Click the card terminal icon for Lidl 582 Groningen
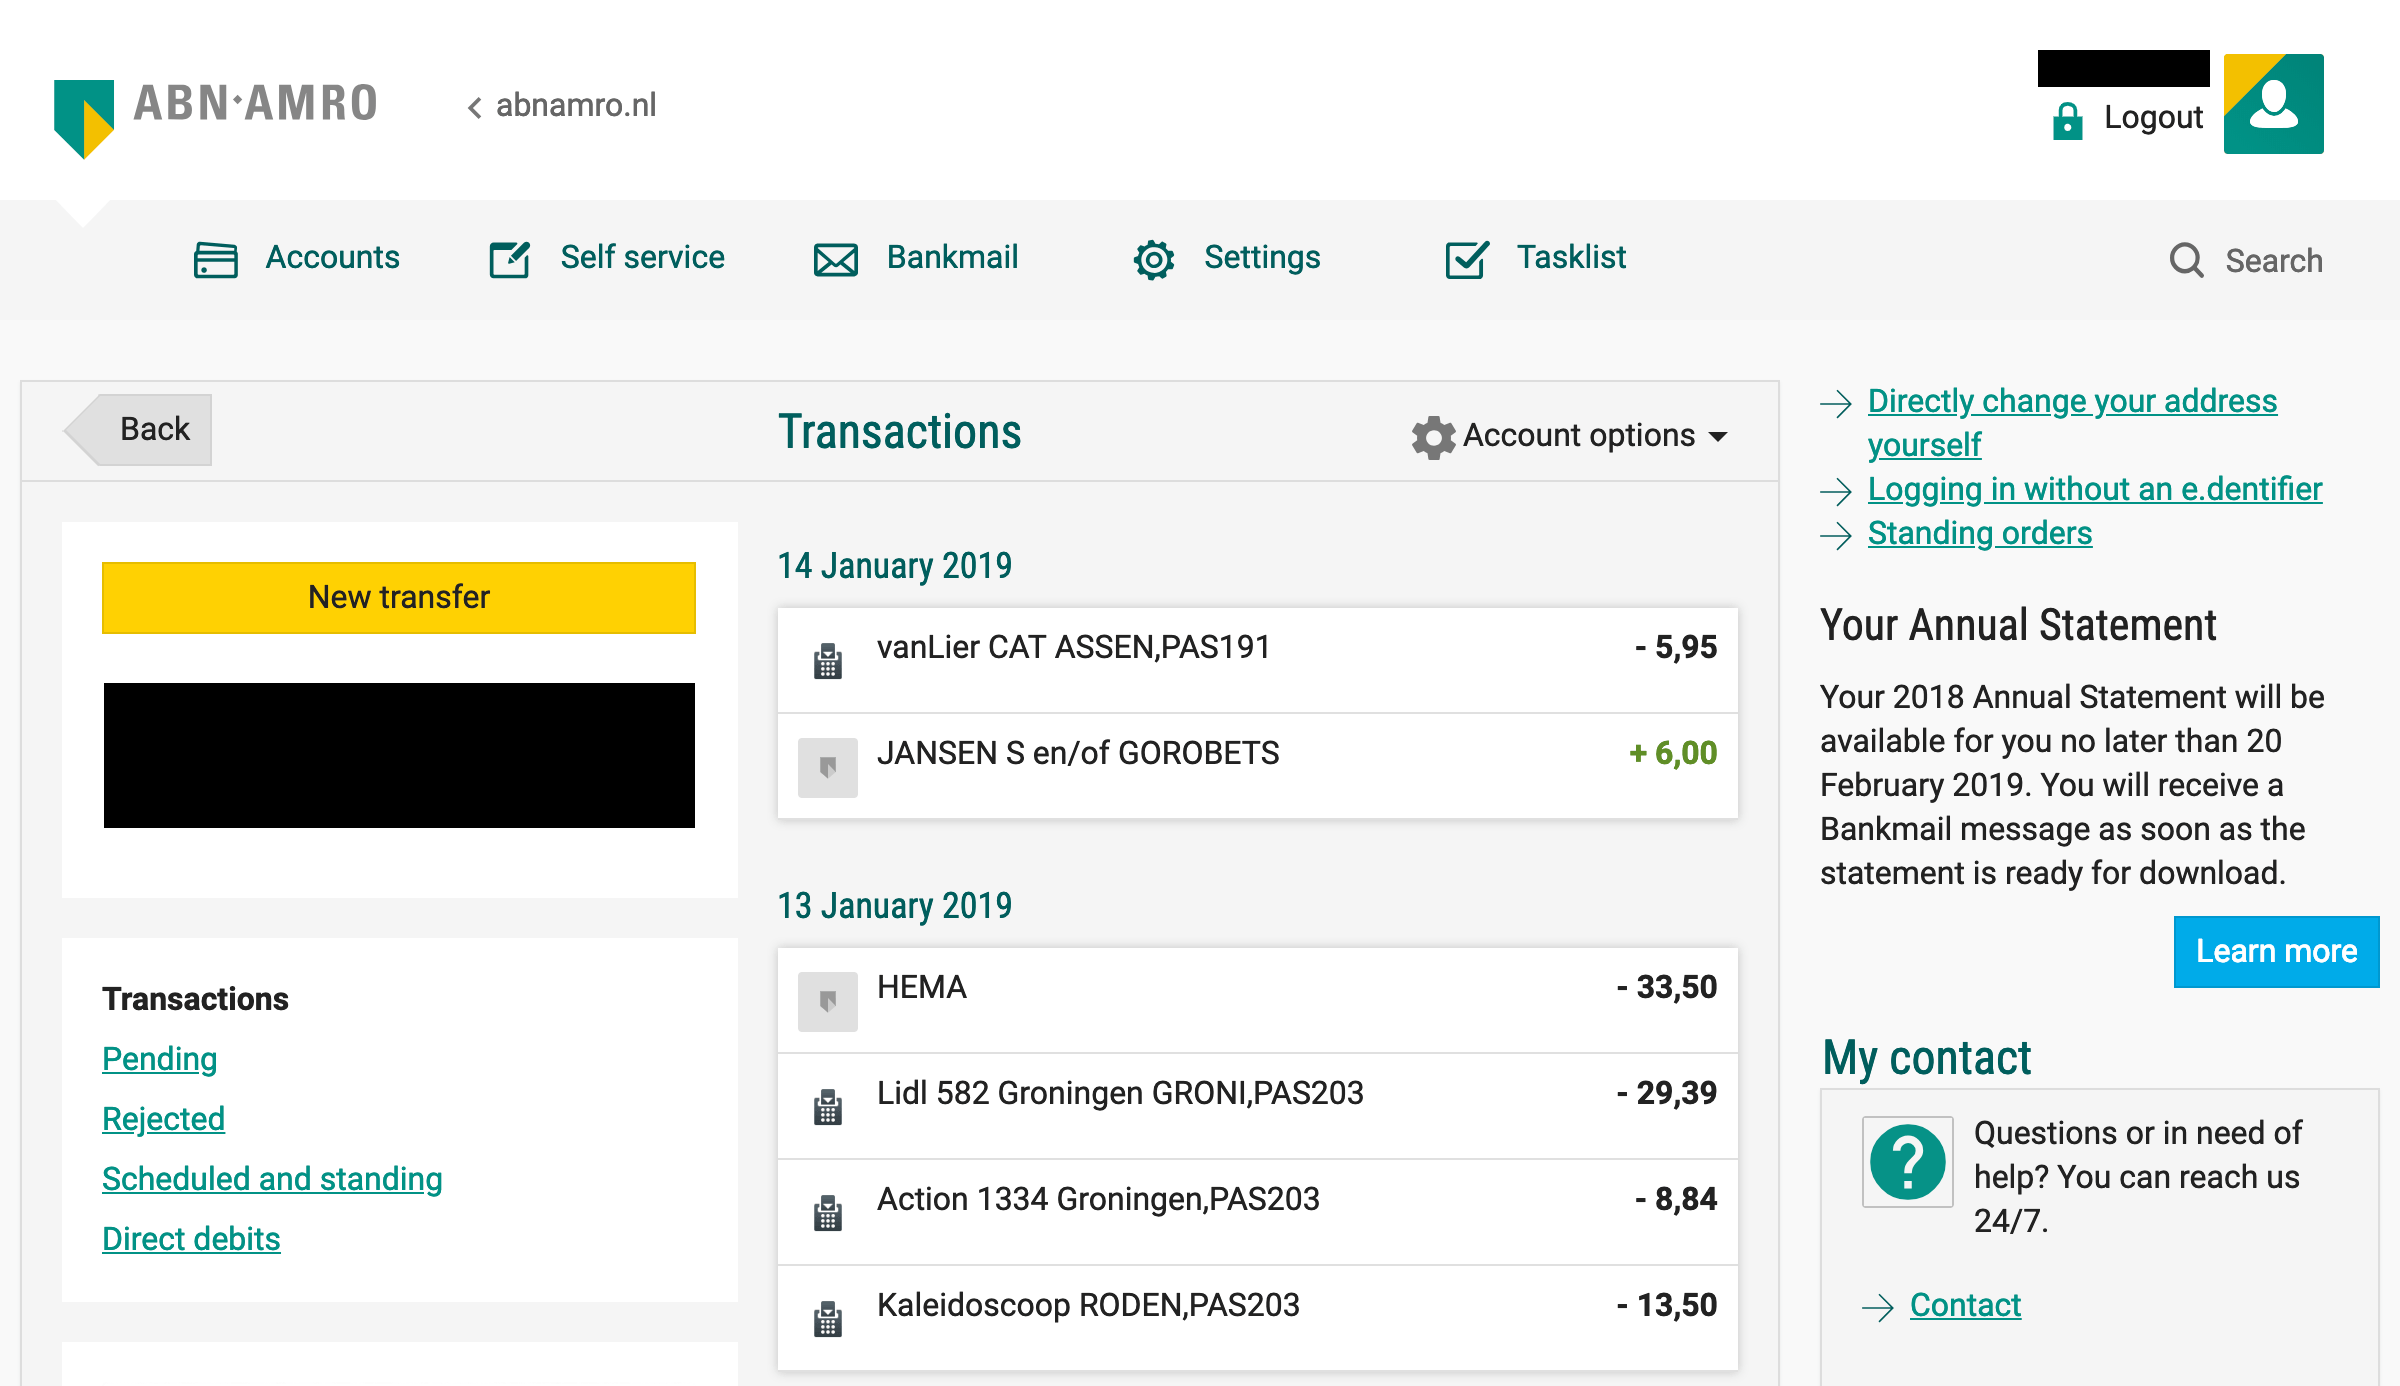The height and width of the screenshot is (1386, 2400). (828, 1106)
